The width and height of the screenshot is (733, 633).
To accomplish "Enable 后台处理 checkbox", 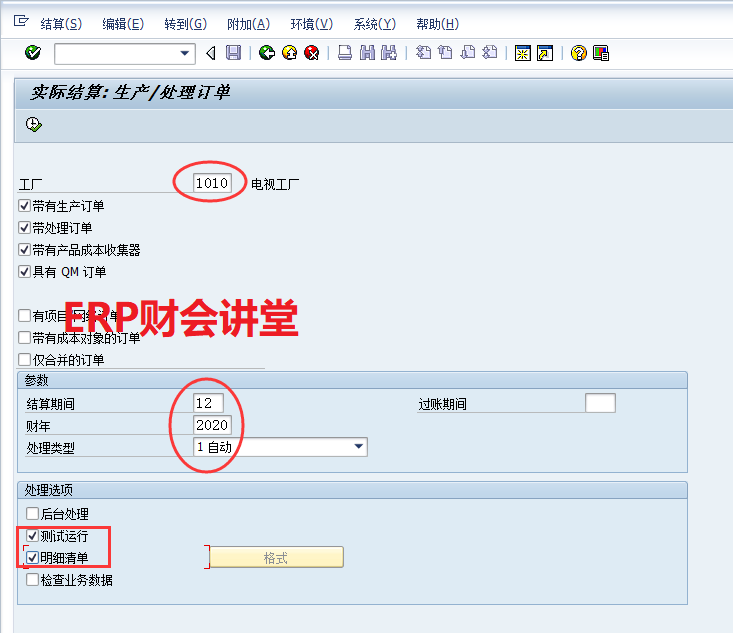I will 32,514.
